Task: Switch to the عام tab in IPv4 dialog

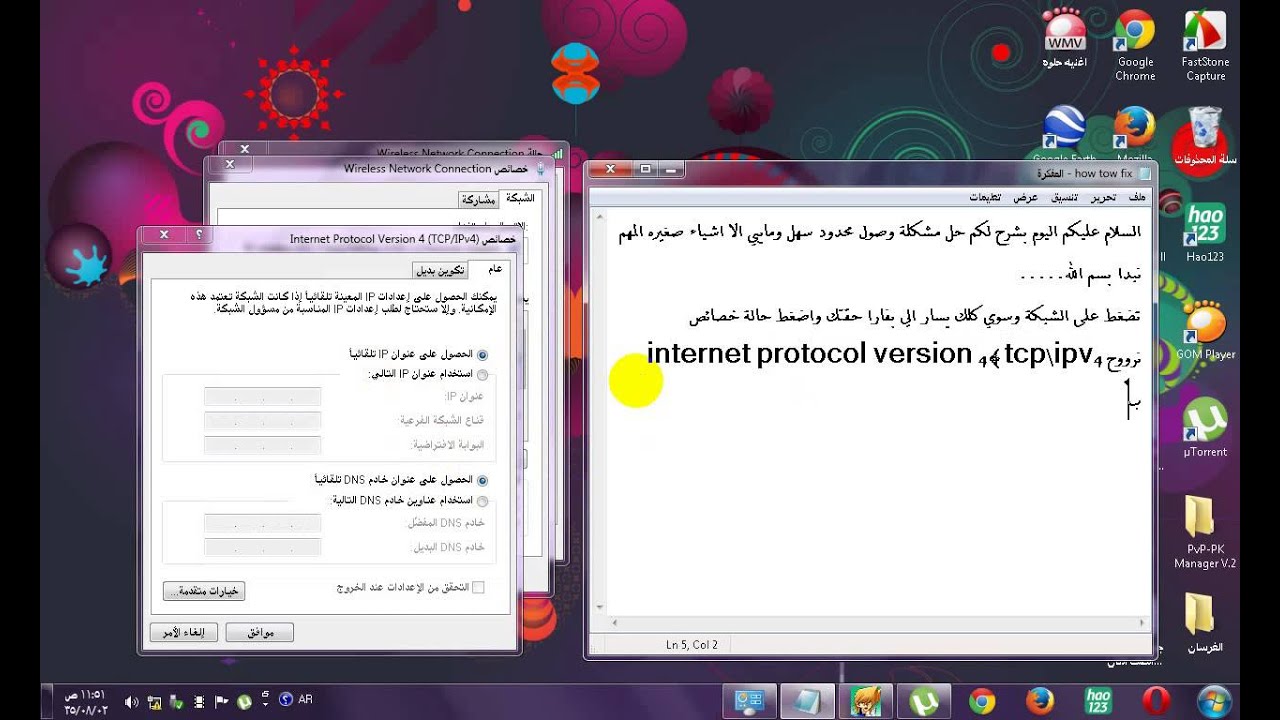Action: pos(494,269)
